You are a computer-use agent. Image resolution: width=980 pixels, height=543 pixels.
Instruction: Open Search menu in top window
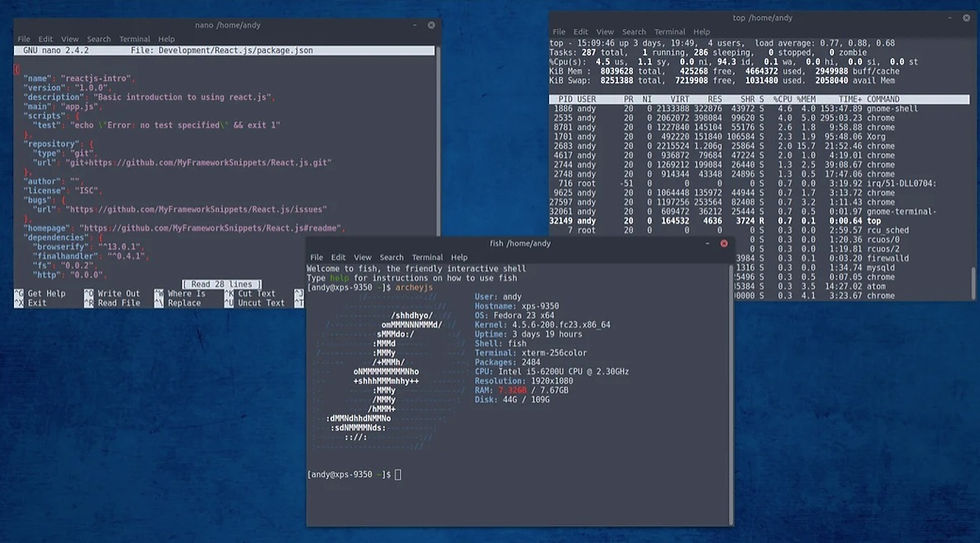[x=634, y=31]
